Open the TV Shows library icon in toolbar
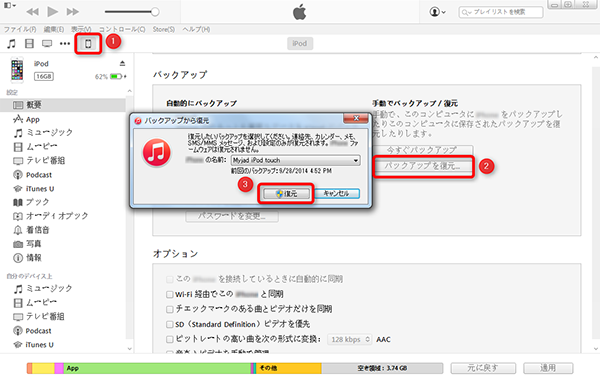The height and width of the screenshot is (383, 600). tap(47, 44)
